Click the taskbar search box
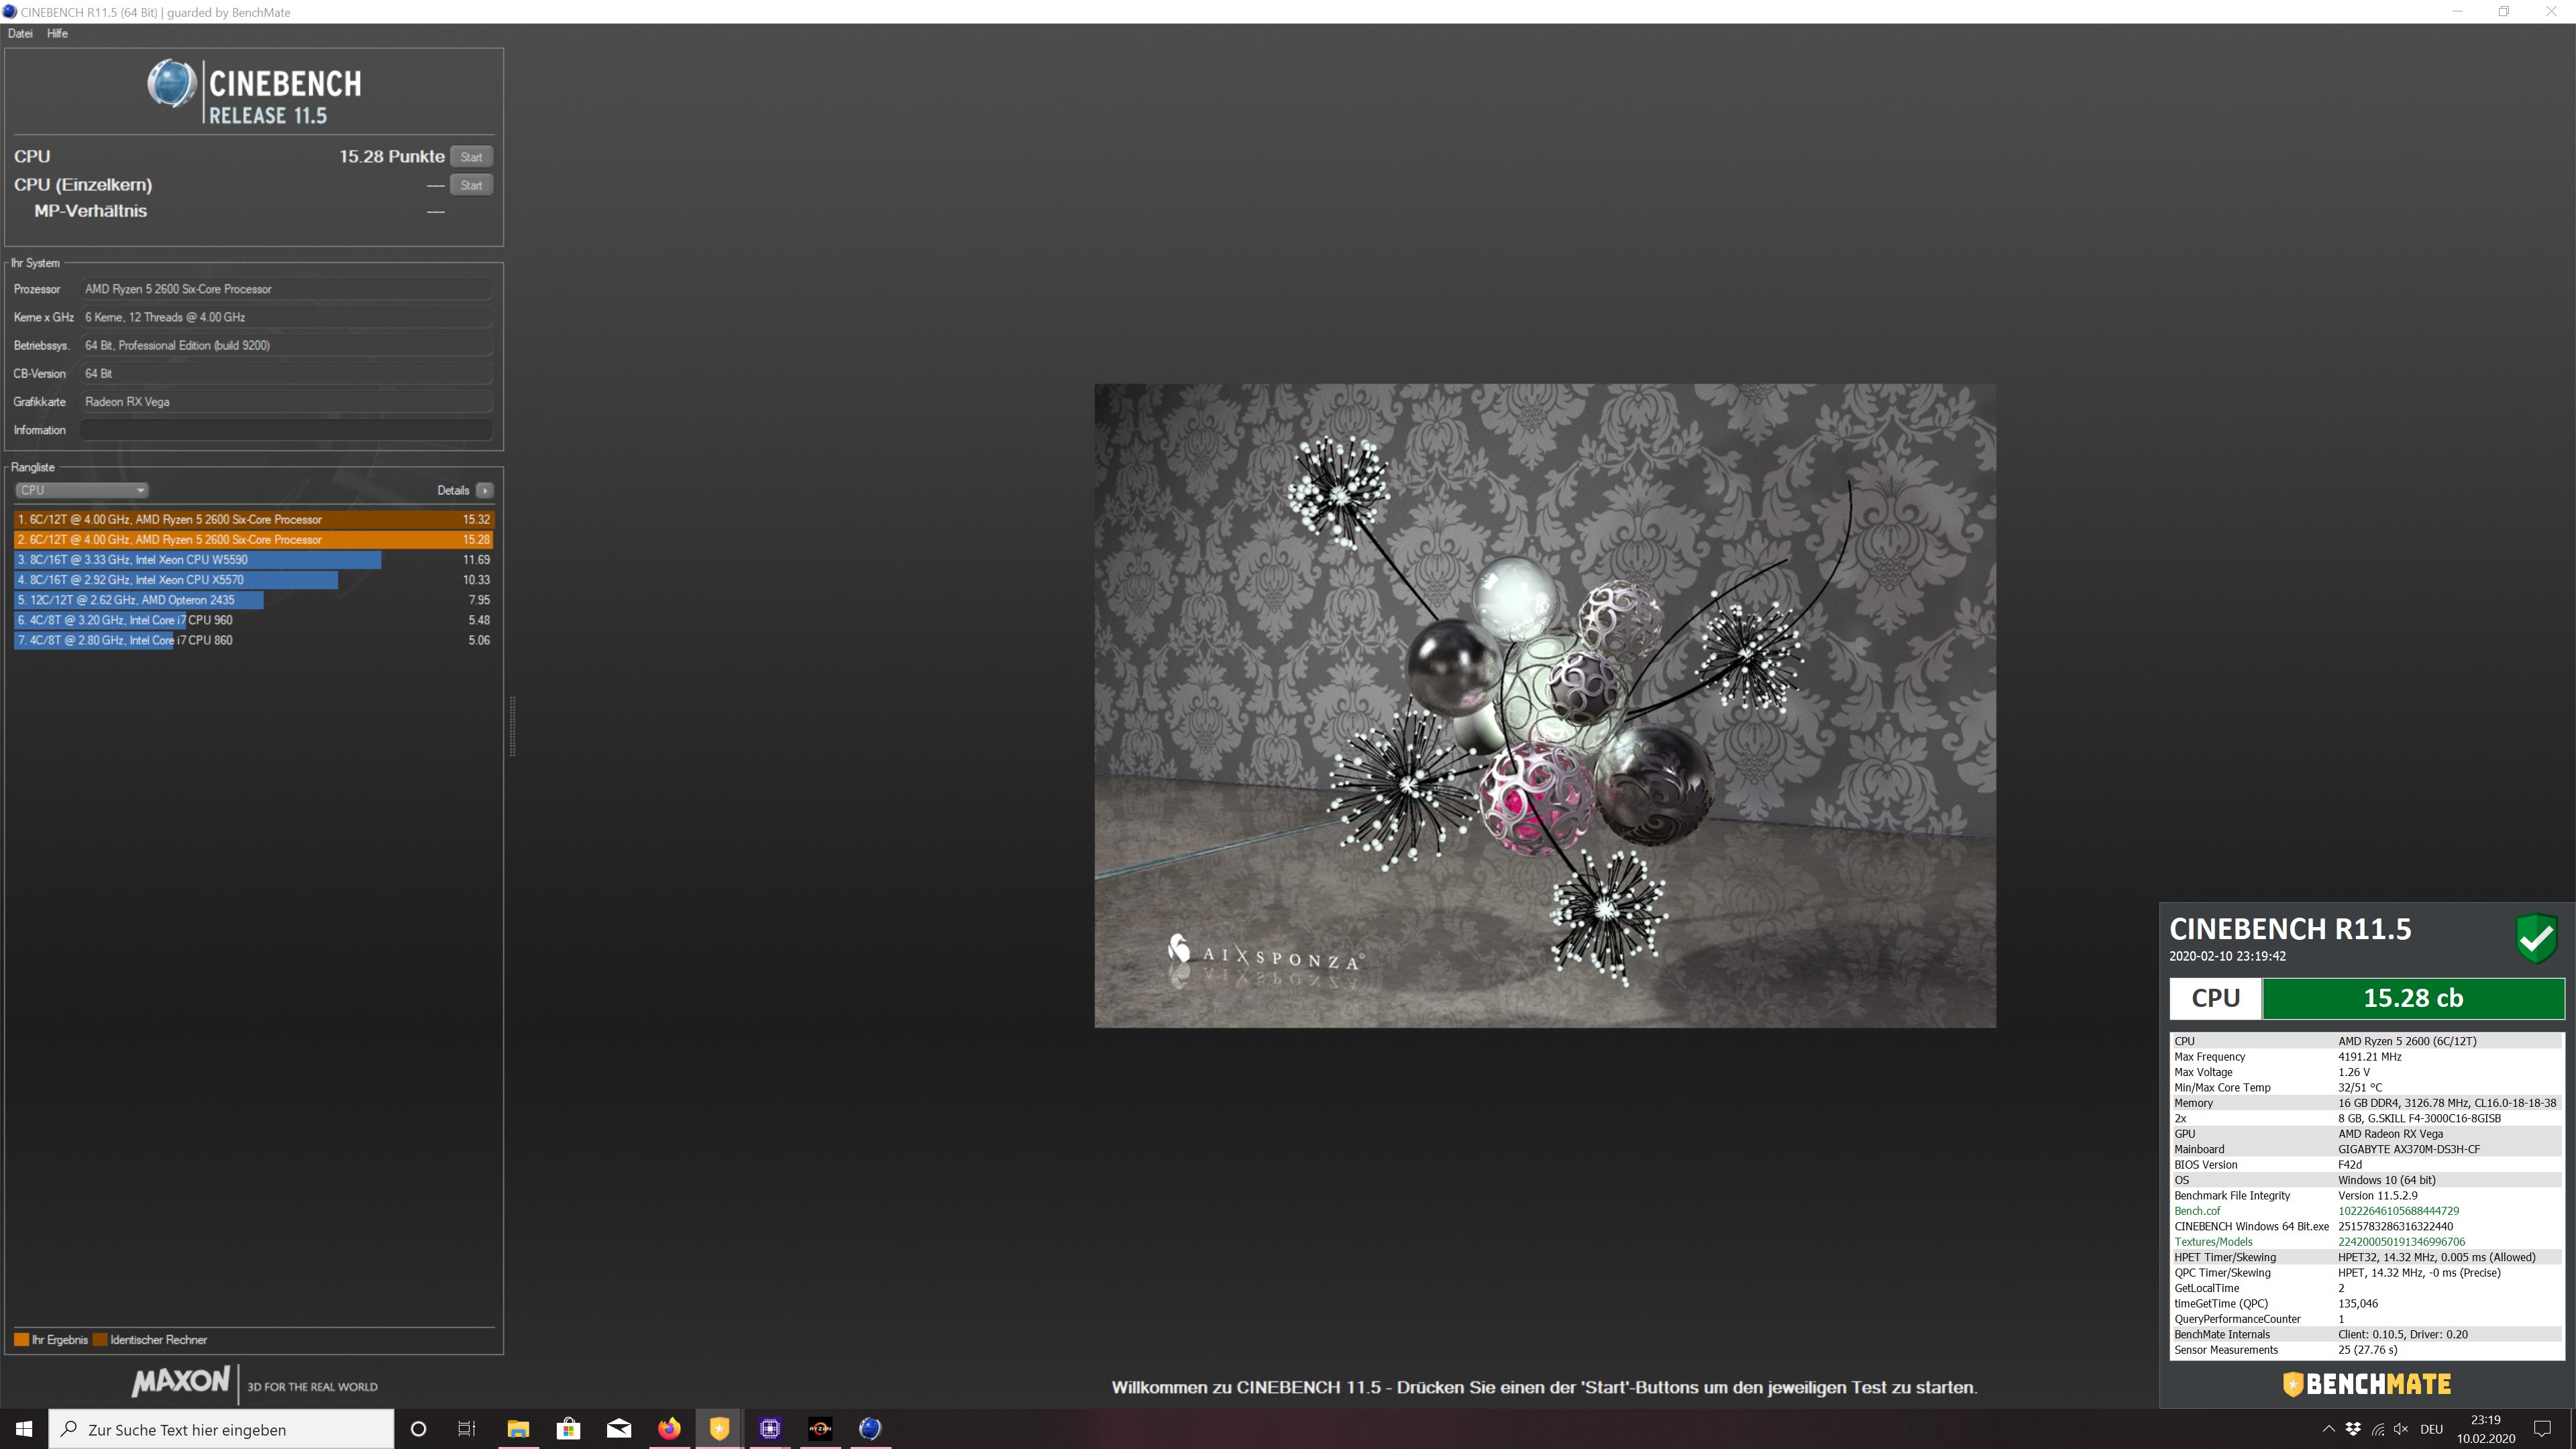The image size is (2576, 1449). pyautogui.click(x=221, y=1429)
